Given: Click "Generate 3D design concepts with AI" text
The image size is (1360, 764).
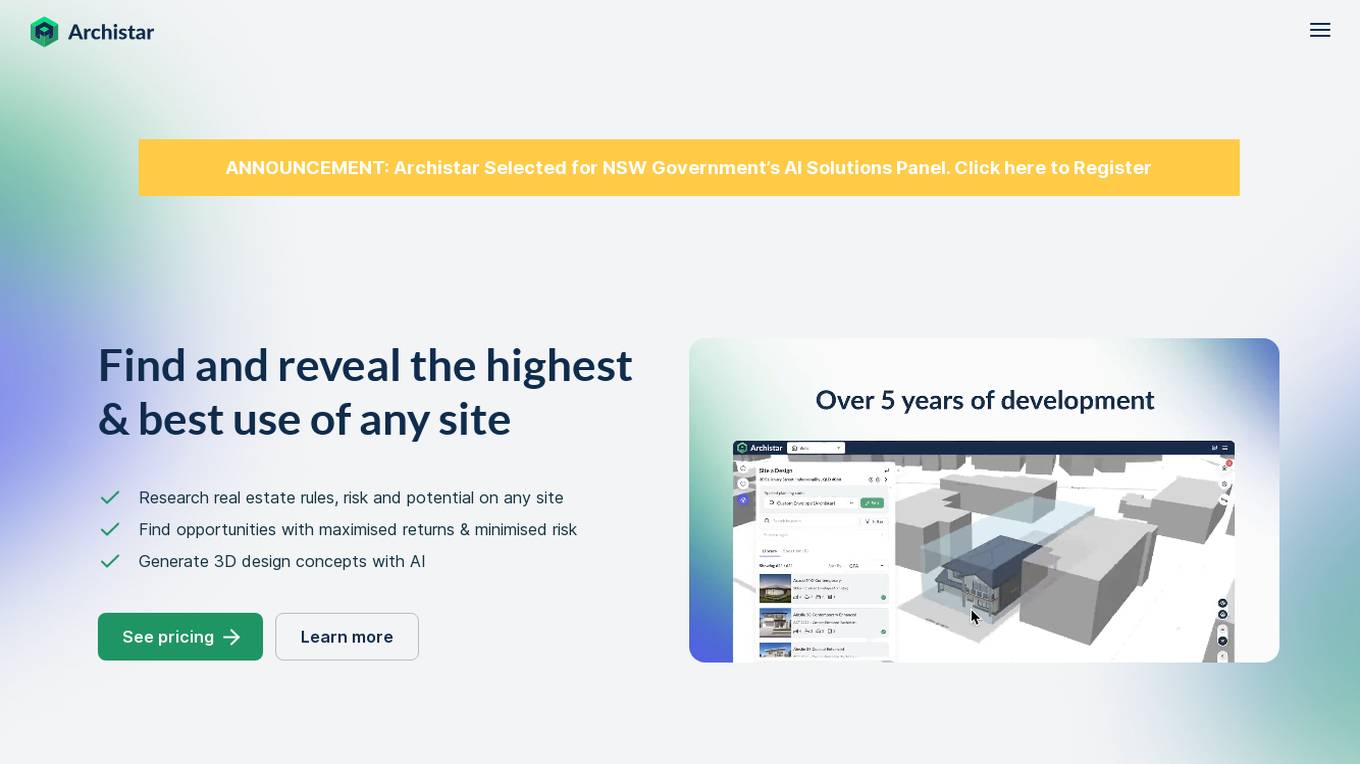Looking at the screenshot, I should click(282, 562).
